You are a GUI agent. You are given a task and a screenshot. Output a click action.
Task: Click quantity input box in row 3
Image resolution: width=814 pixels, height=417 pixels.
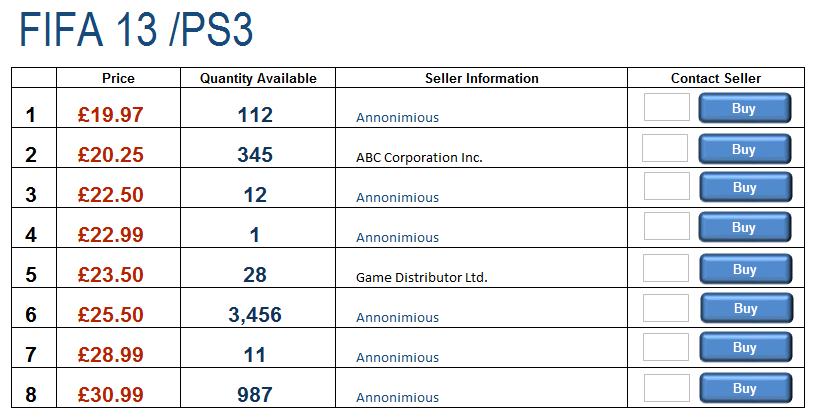(667, 186)
